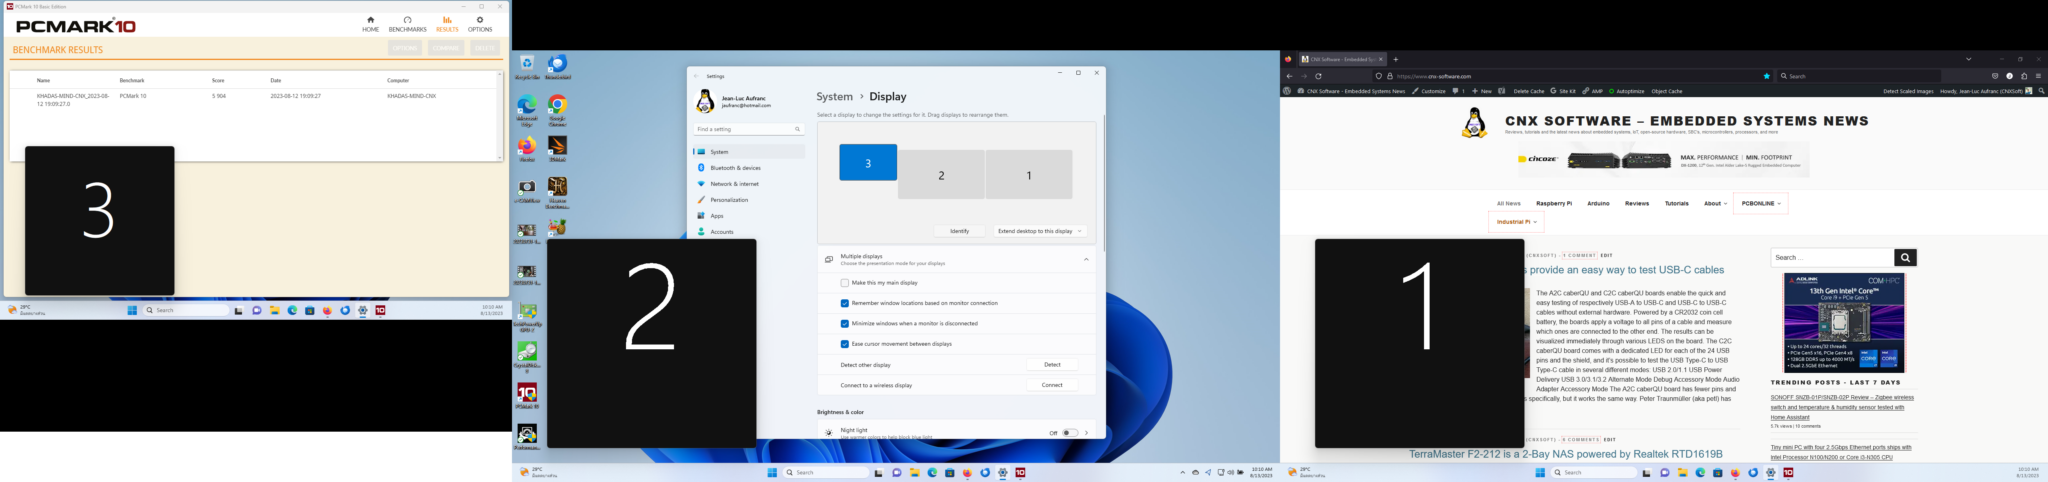Uncheck Remember window locations based on monitor connection
The image size is (2048, 482).
pos(845,303)
